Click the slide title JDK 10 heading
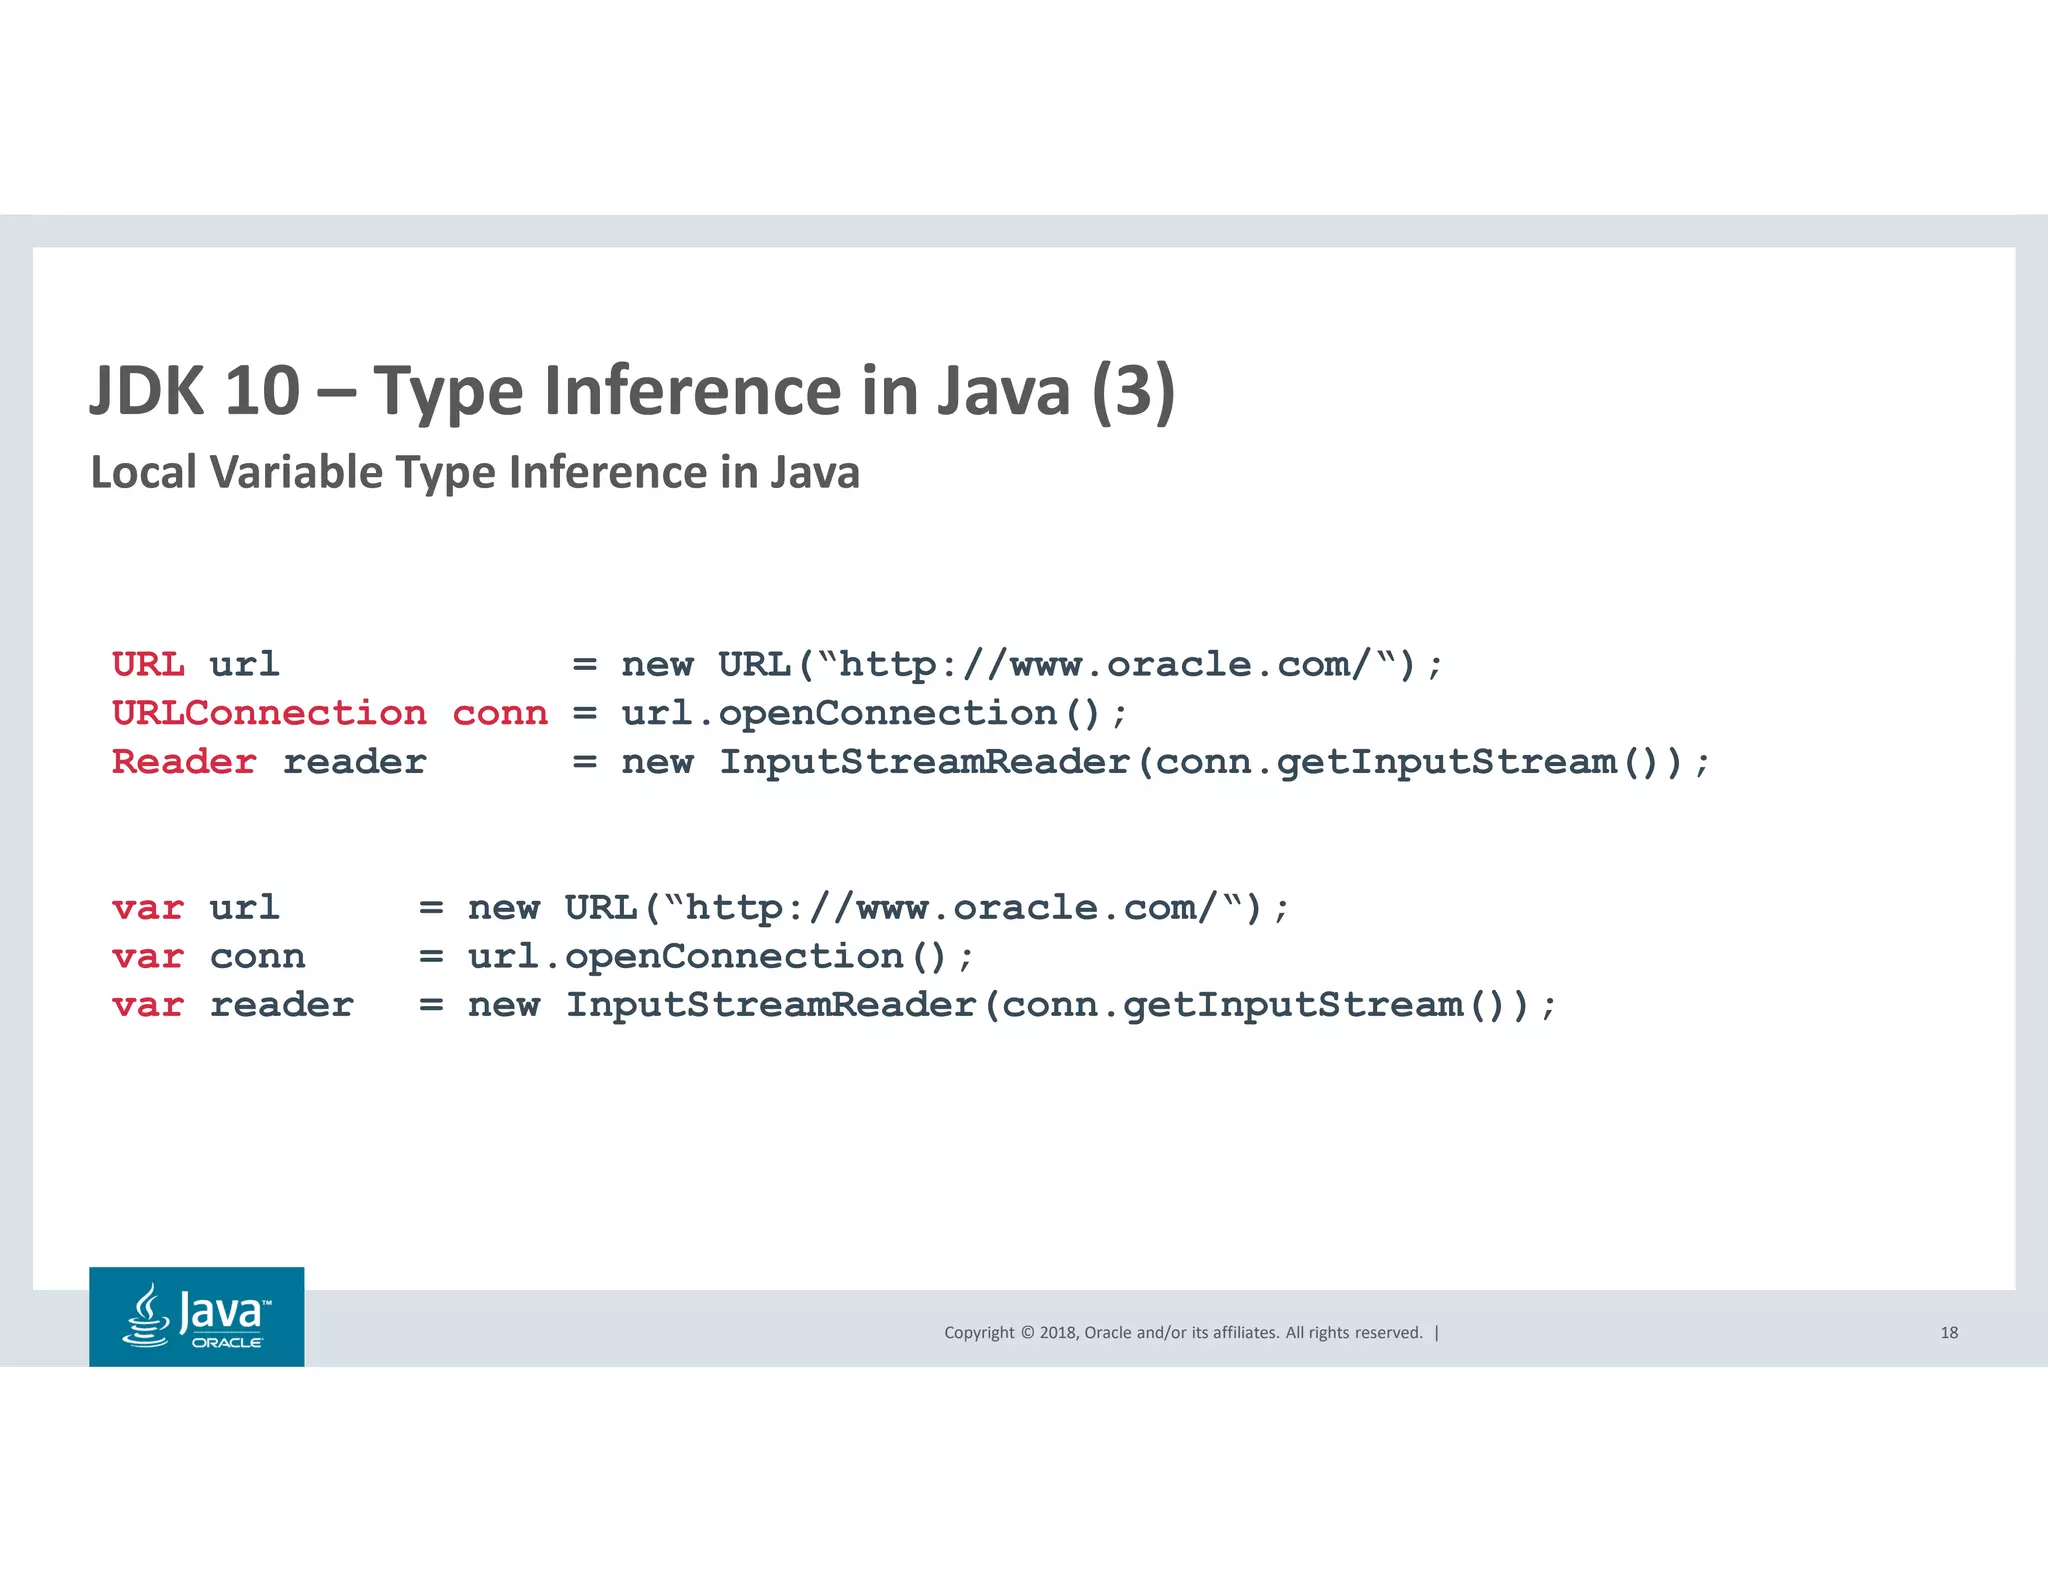 click(x=632, y=390)
